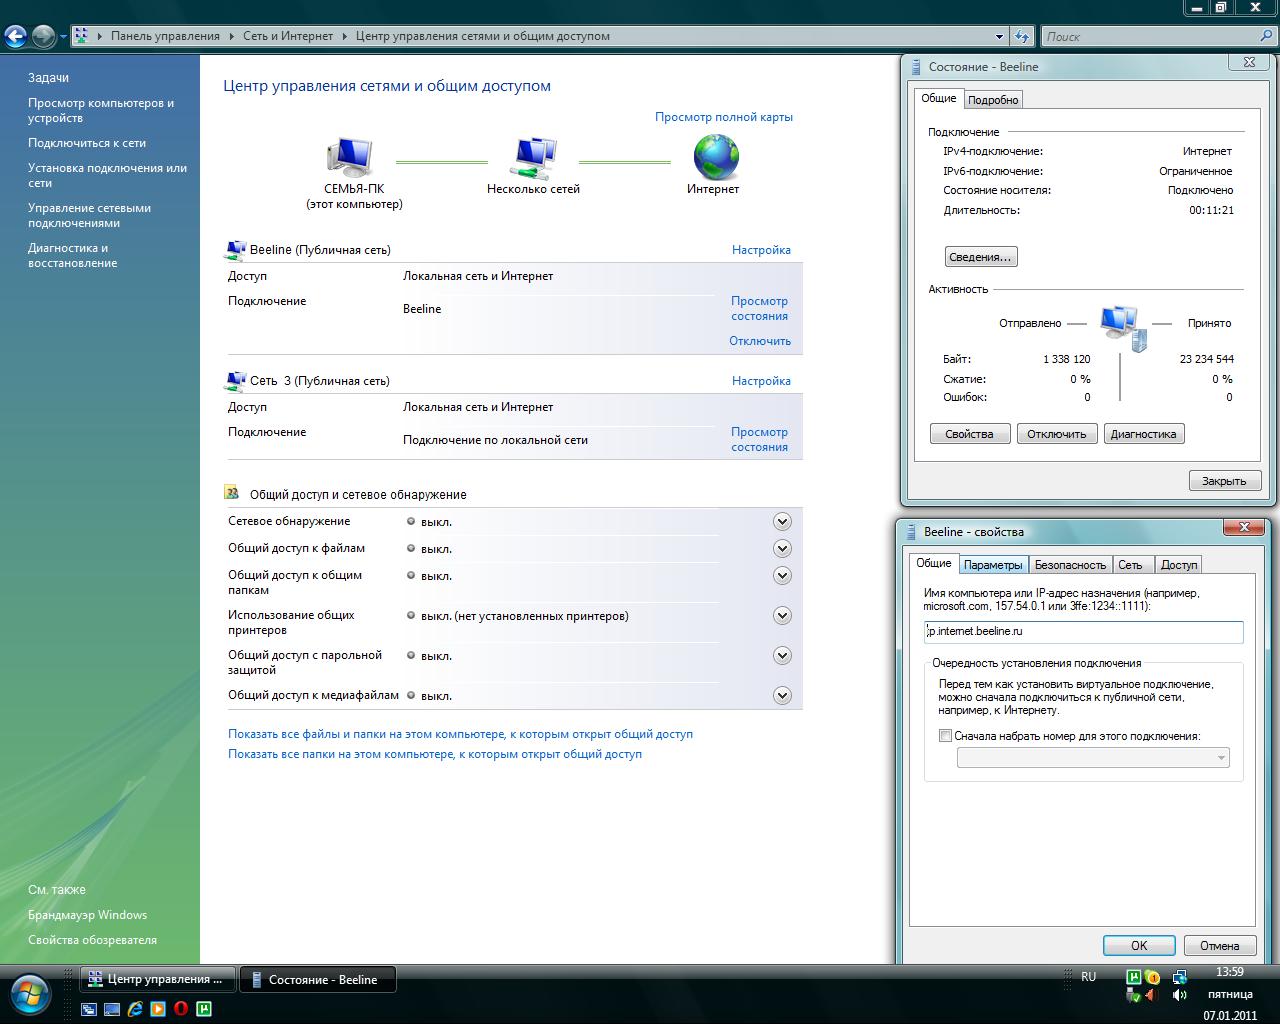Click the Beeline network icon in header
The image size is (1280, 1024).
pyautogui.click(x=236, y=250)
